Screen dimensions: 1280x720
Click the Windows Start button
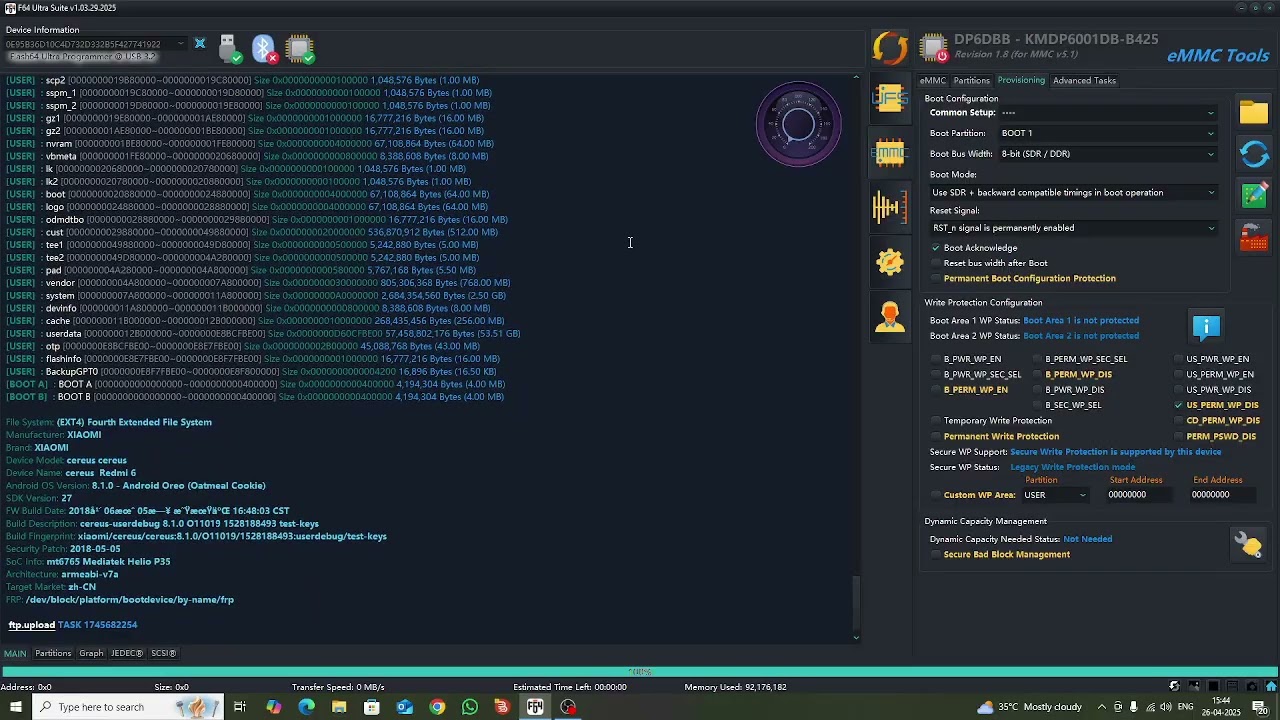(x=15, y=707)
